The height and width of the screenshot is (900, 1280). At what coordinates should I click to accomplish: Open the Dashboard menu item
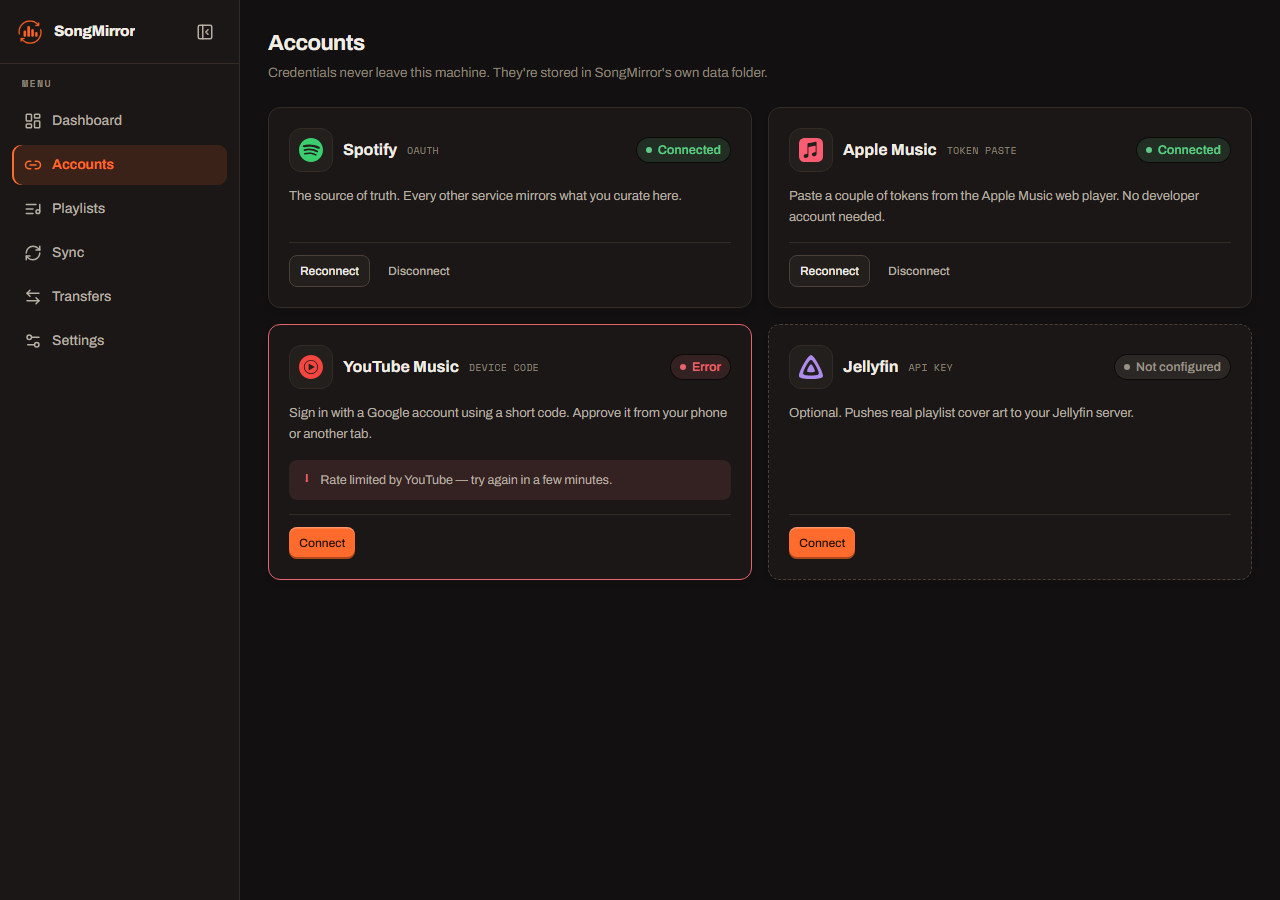pyautogui.click(x=120, y=120)
